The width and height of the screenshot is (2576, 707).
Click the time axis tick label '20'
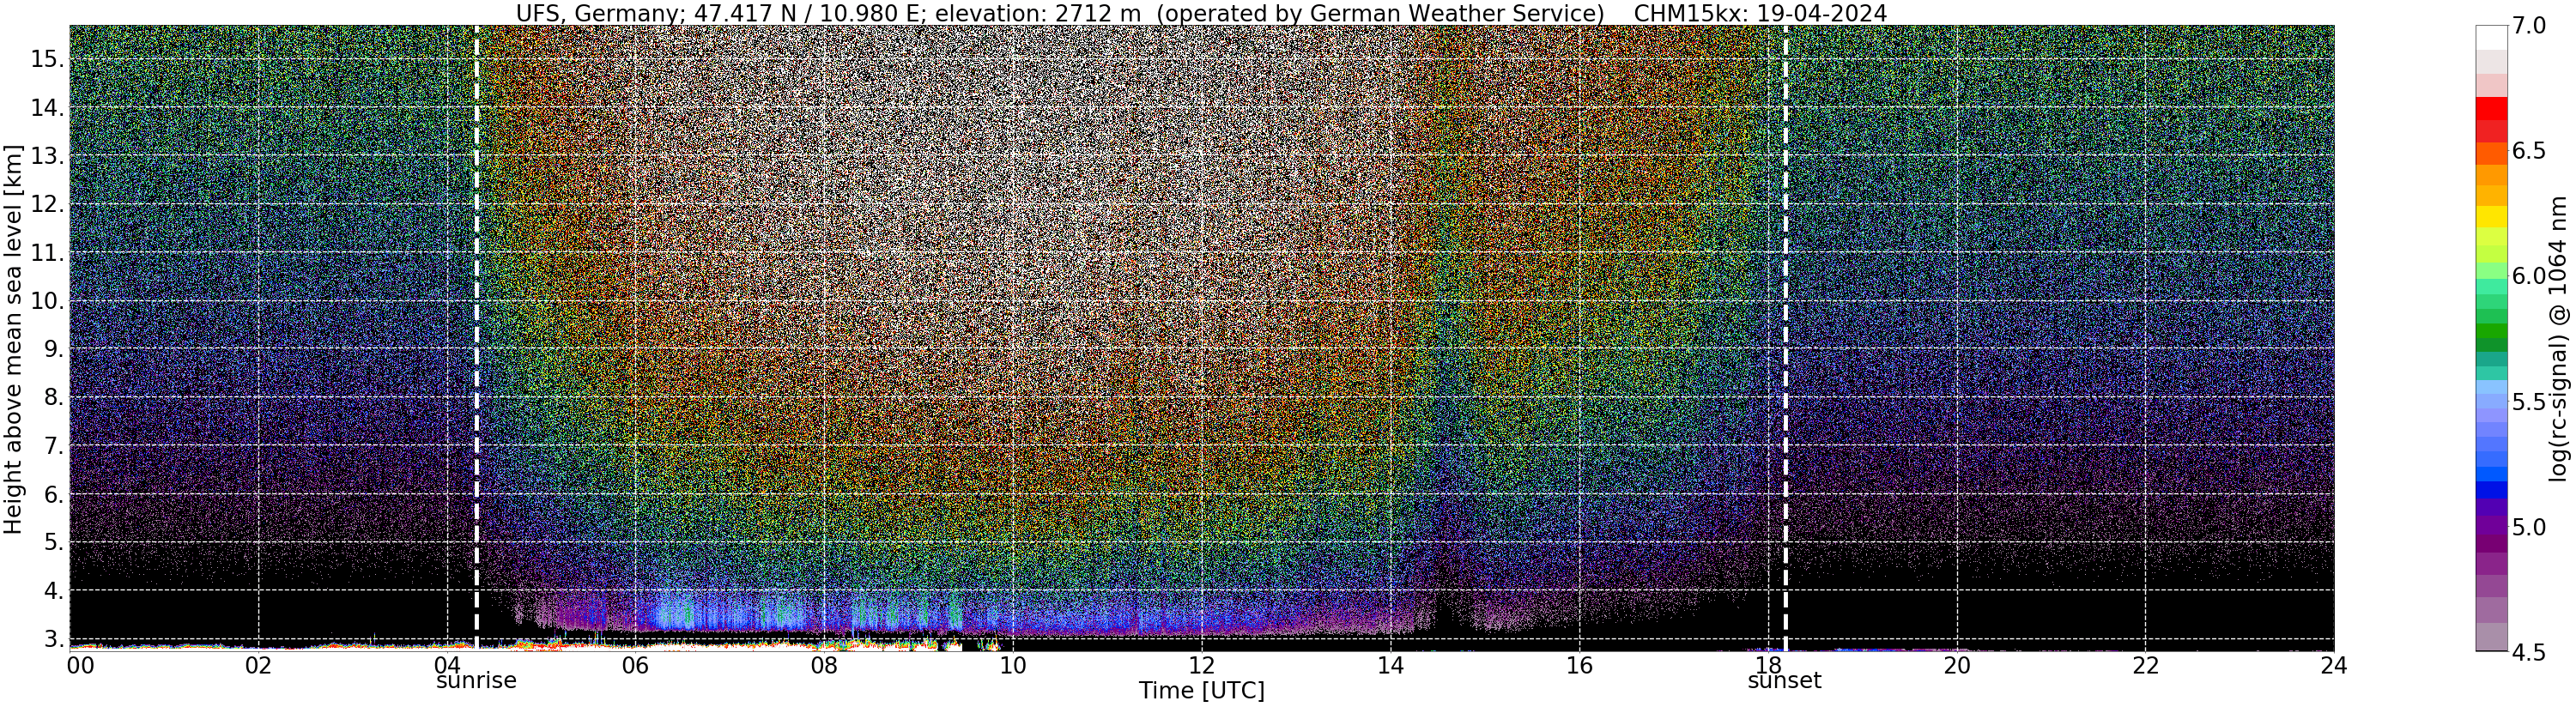click(x=1956, y=666)
